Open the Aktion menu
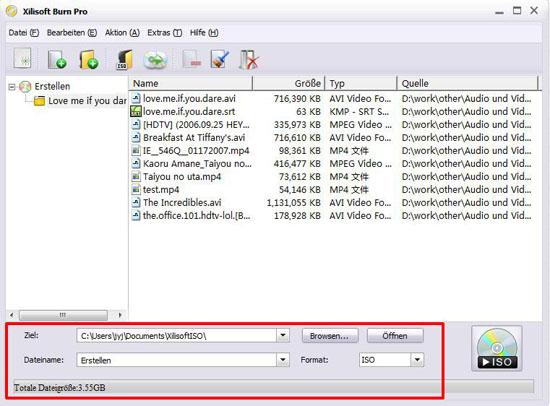Image resolution: width=550 pixels, height=406 pixels. point(122,33)
